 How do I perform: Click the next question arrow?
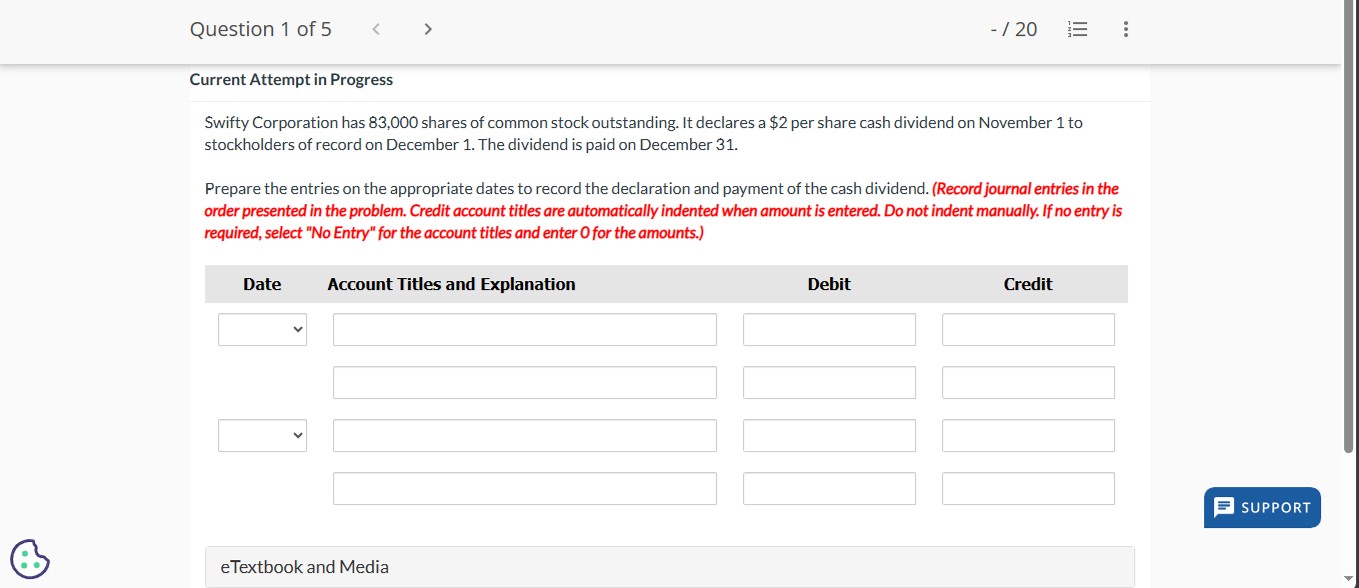pyautogui.click(x=427, y=29)
